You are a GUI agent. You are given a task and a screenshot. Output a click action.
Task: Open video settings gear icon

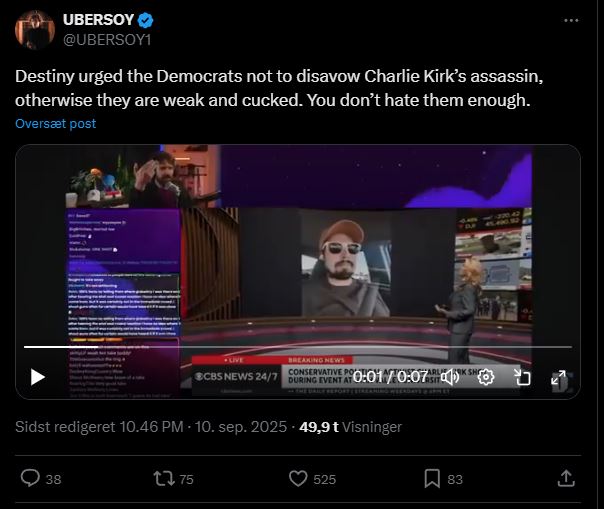tap(486, 377)
